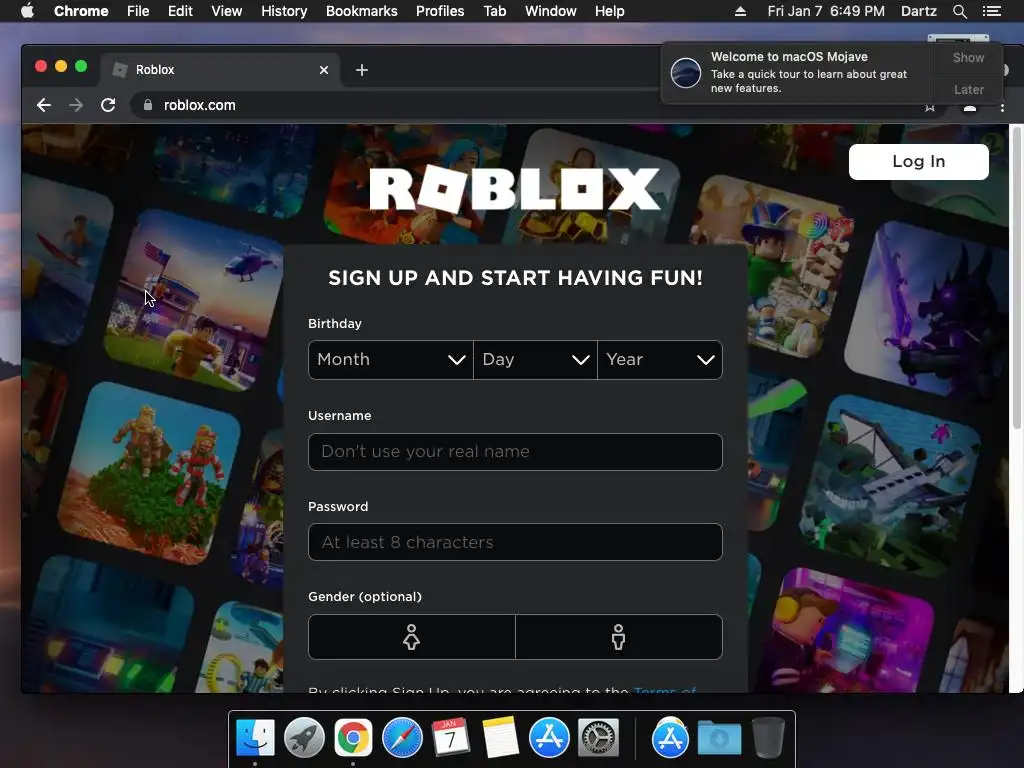Open the Apple menu
Viewport: 1024px width, 768px height.
27,11
